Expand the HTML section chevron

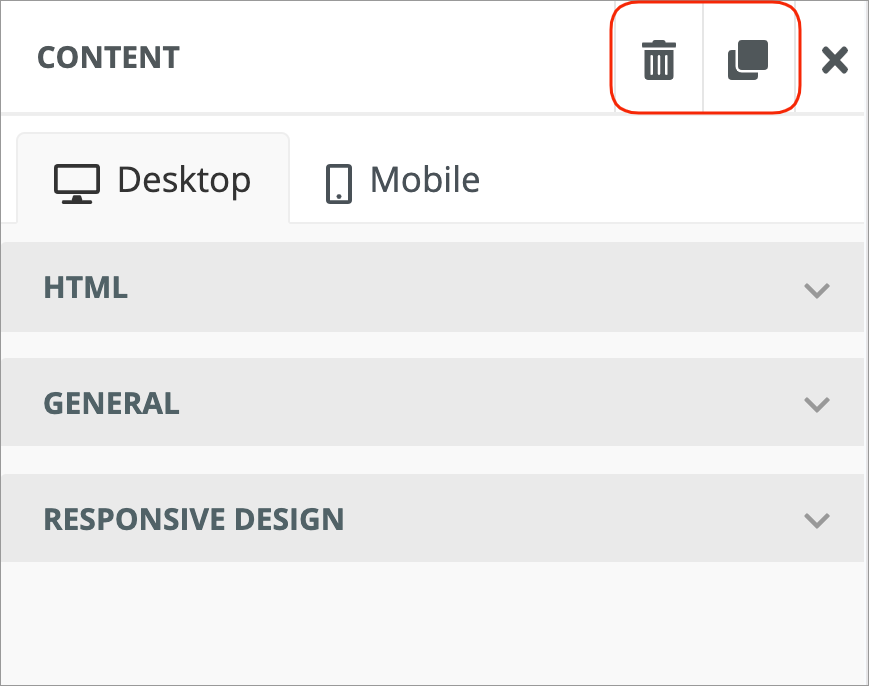[817, 290]
